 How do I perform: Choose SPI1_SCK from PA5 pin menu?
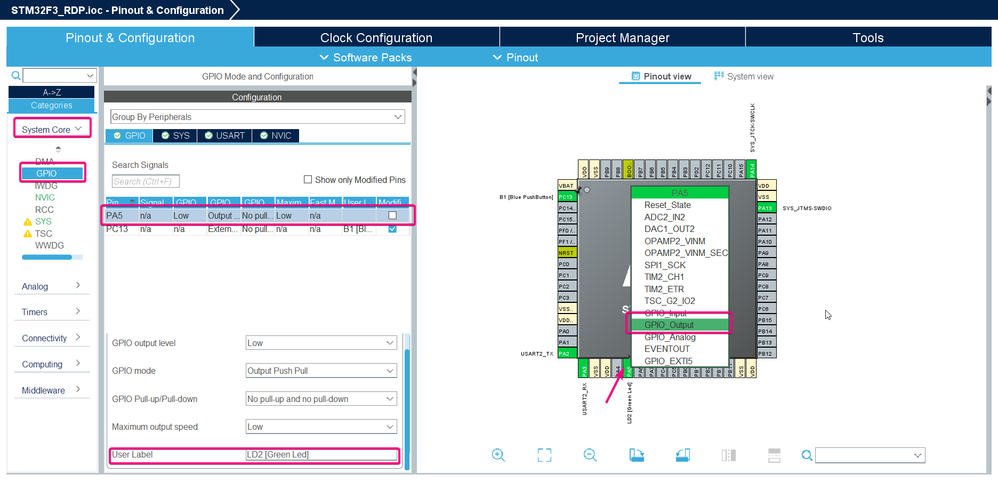(x=665, y=265)
